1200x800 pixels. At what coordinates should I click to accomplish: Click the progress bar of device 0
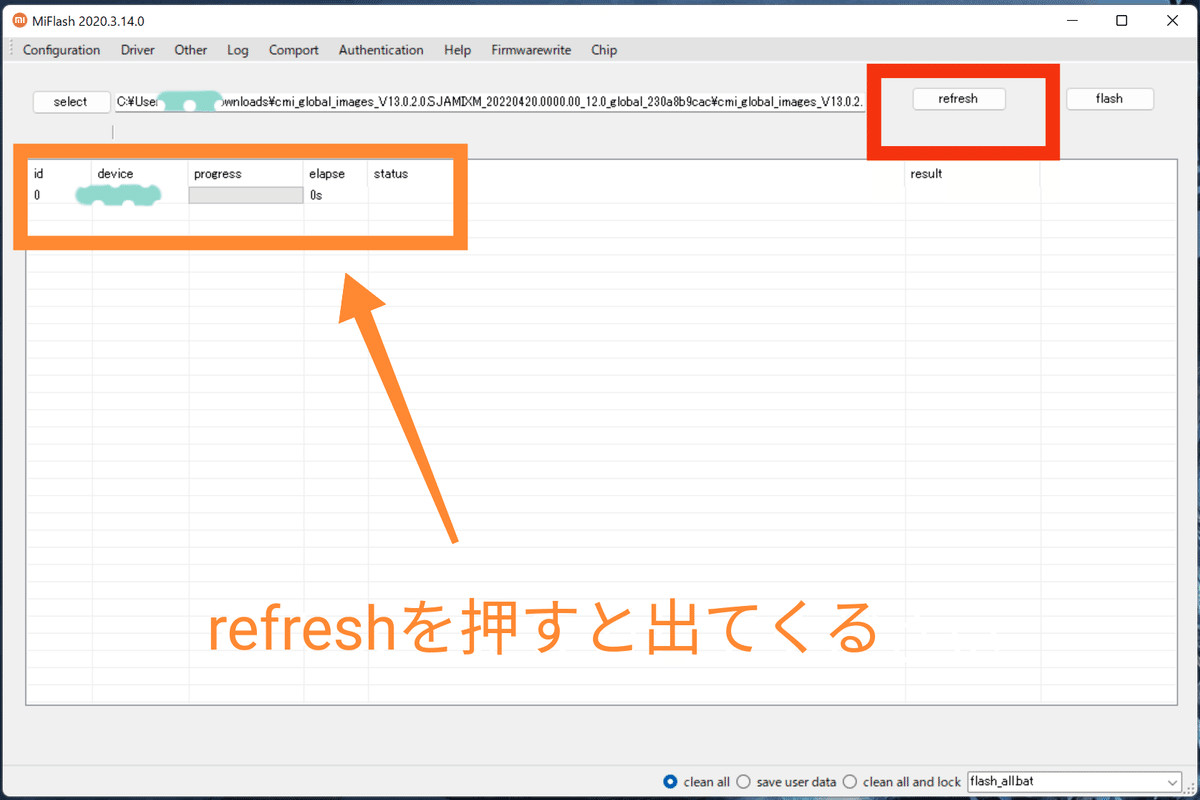click(x=246, y=195)
